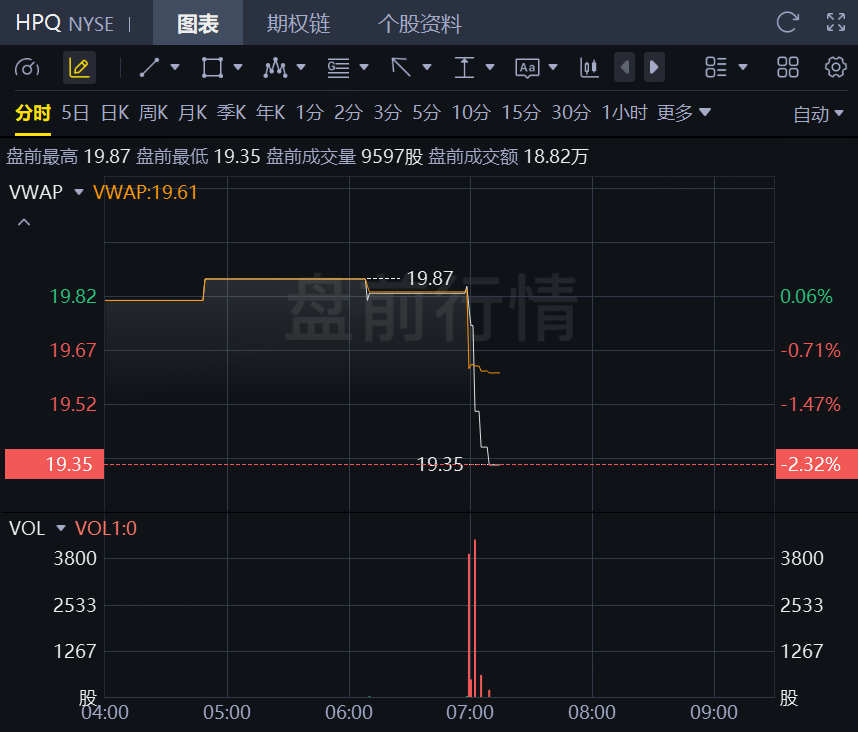Switch to the 个股资料 tab
The image size is (858, 732).
tap(419, 23)
